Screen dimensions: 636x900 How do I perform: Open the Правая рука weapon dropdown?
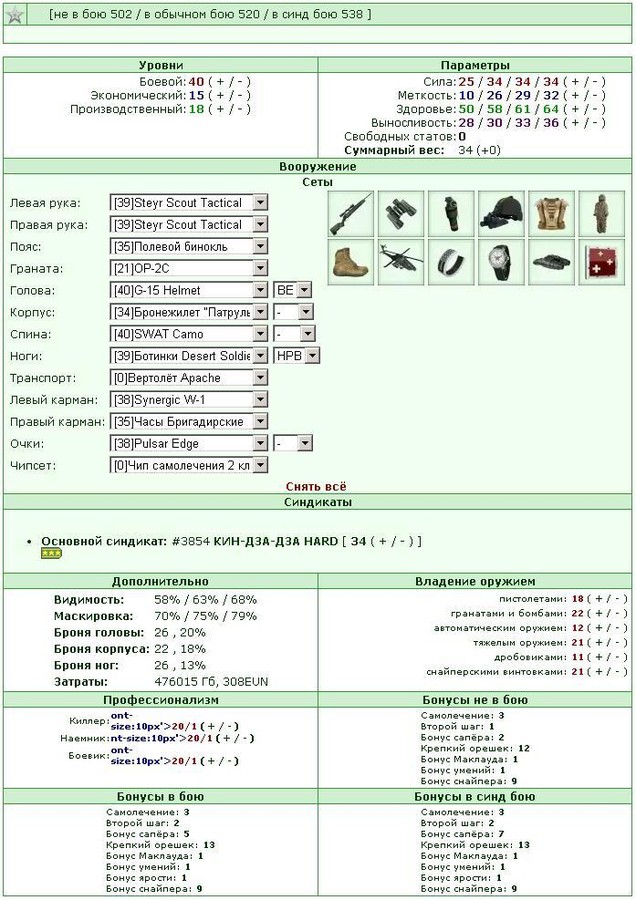pos(189,224)
